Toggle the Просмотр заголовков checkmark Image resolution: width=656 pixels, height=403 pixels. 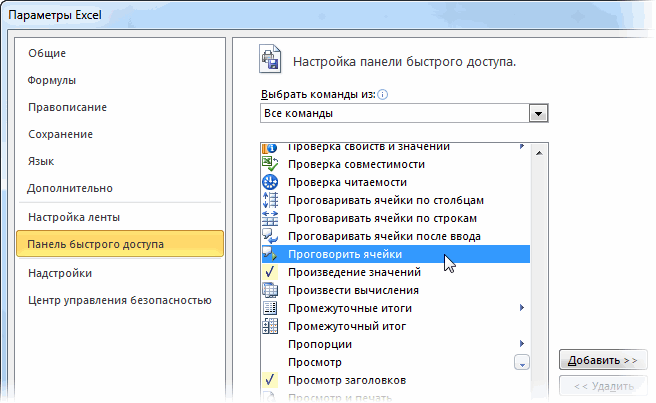click(x=270, y=380)
